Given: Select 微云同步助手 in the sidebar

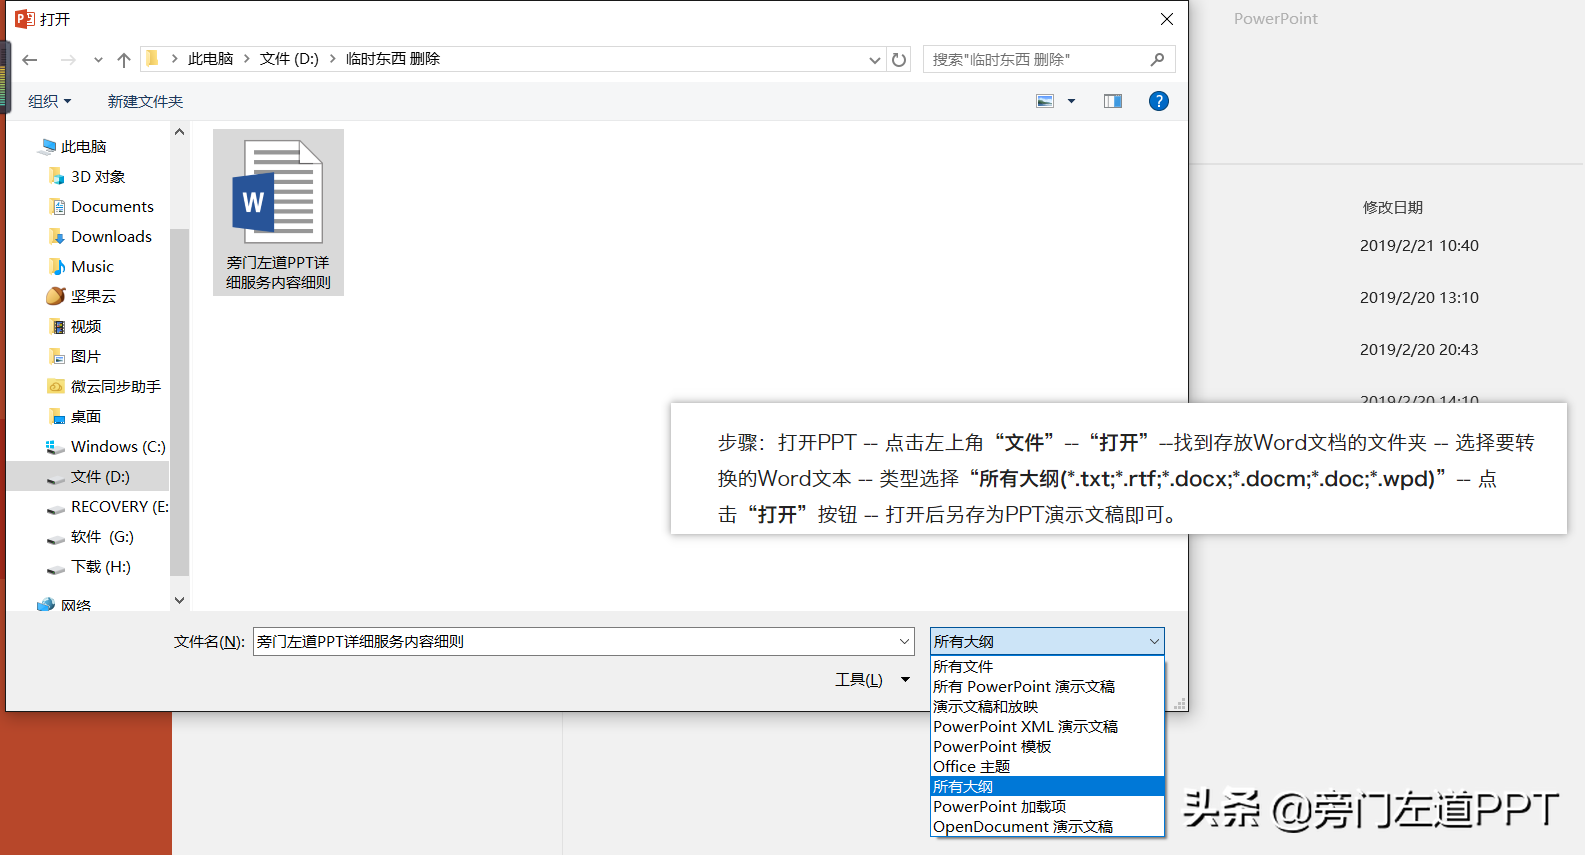Looking at the screenshot, I should (115, 386).
